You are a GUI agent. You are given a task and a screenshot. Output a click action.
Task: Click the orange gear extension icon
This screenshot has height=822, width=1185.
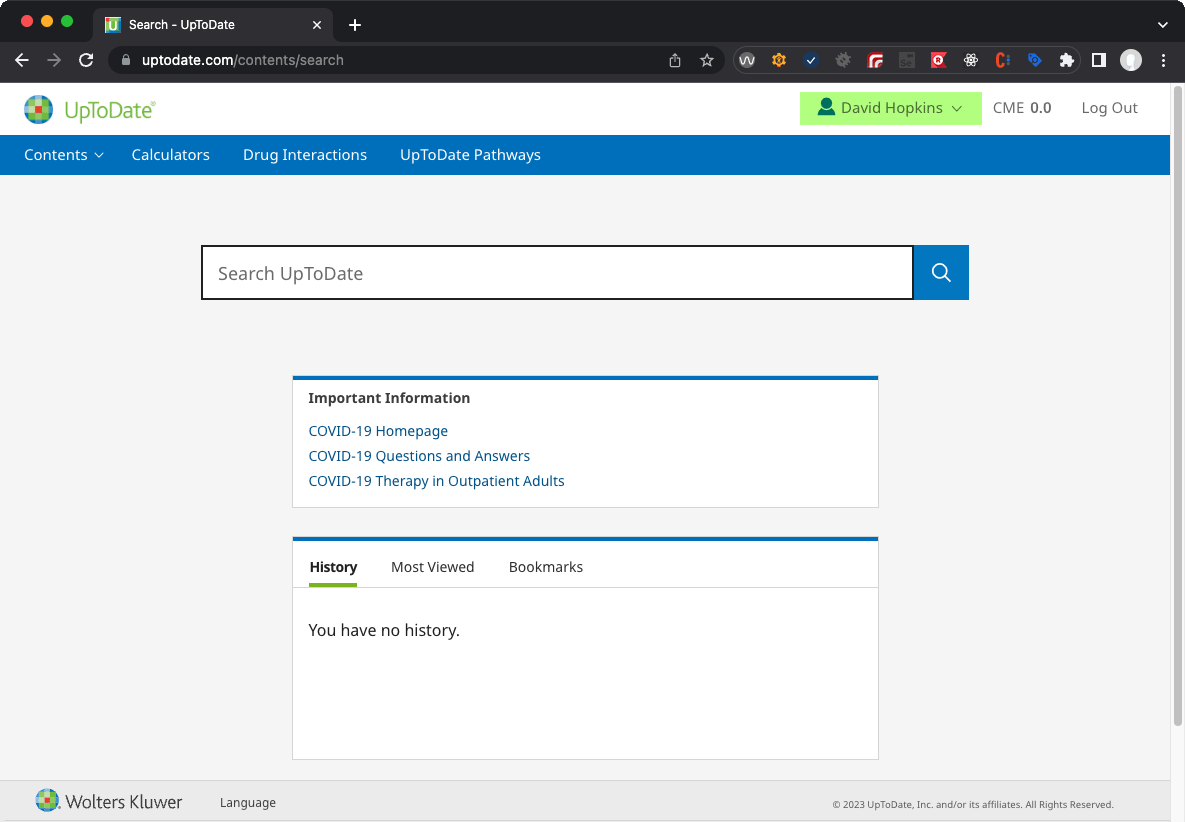click(x=779, y=60)
